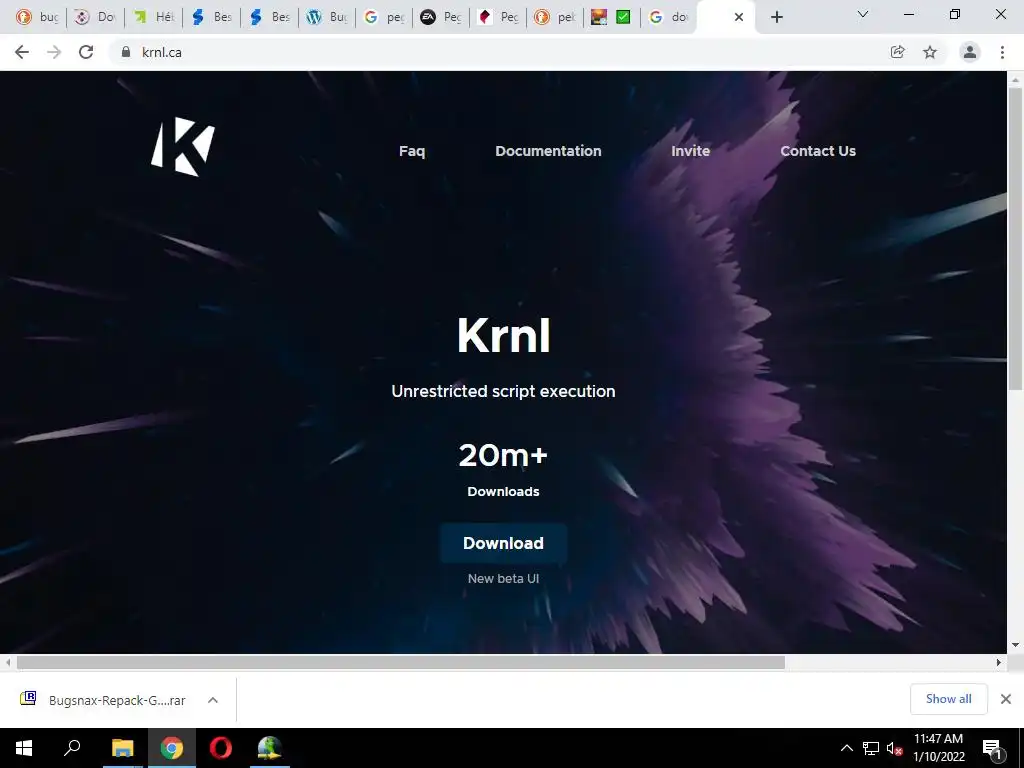Click the Krnl K logo
1024x768 pixels.
click(183, 147)
